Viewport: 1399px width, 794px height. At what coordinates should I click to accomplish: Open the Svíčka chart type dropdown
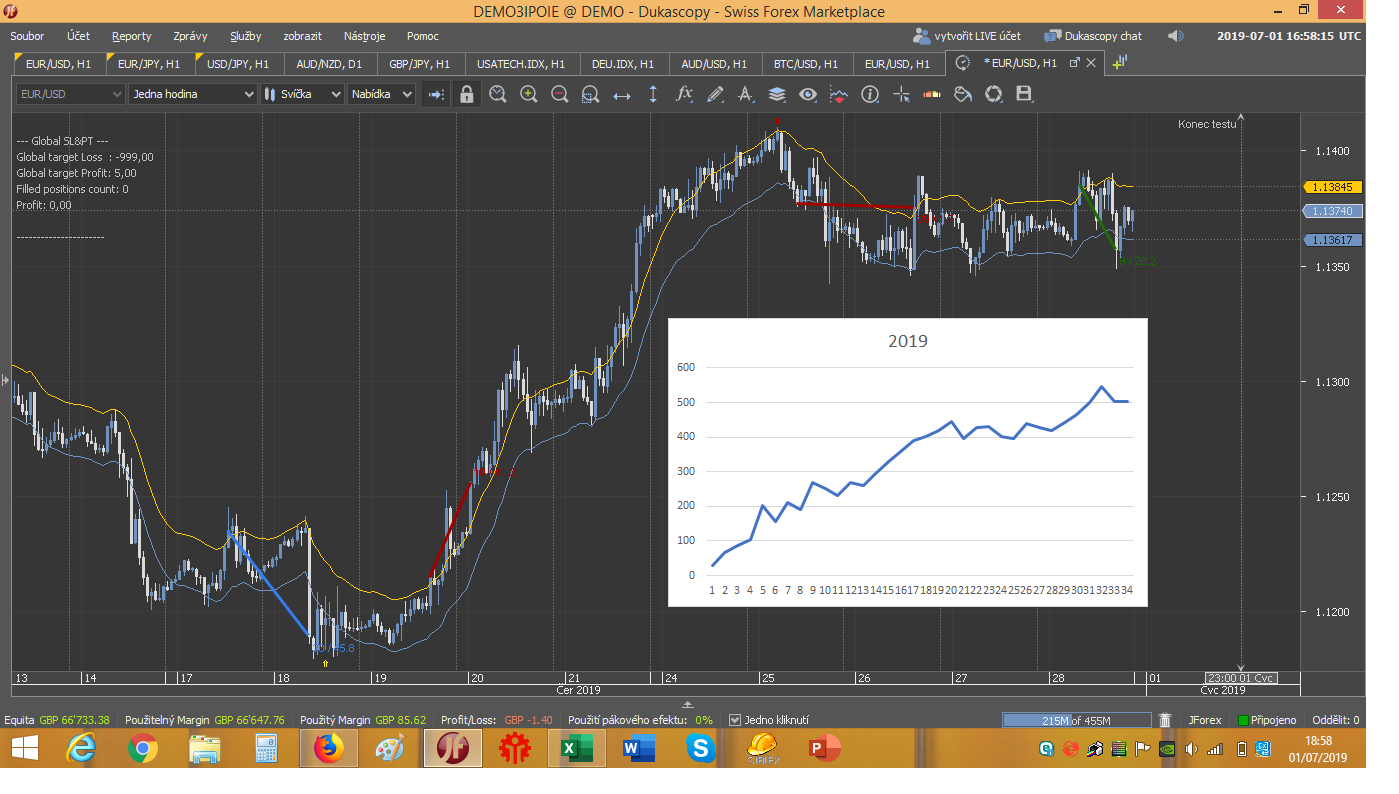[301, 94]
